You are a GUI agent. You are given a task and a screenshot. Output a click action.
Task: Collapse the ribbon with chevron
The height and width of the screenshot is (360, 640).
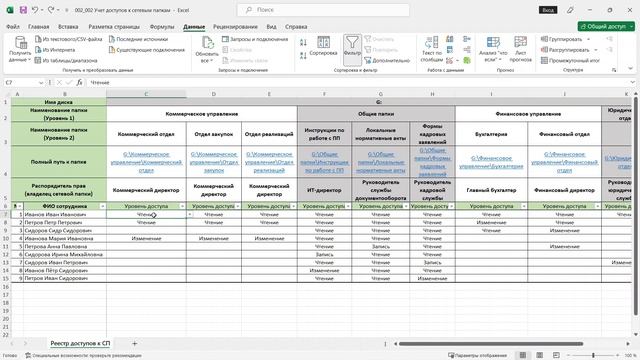tap(630, 69)
